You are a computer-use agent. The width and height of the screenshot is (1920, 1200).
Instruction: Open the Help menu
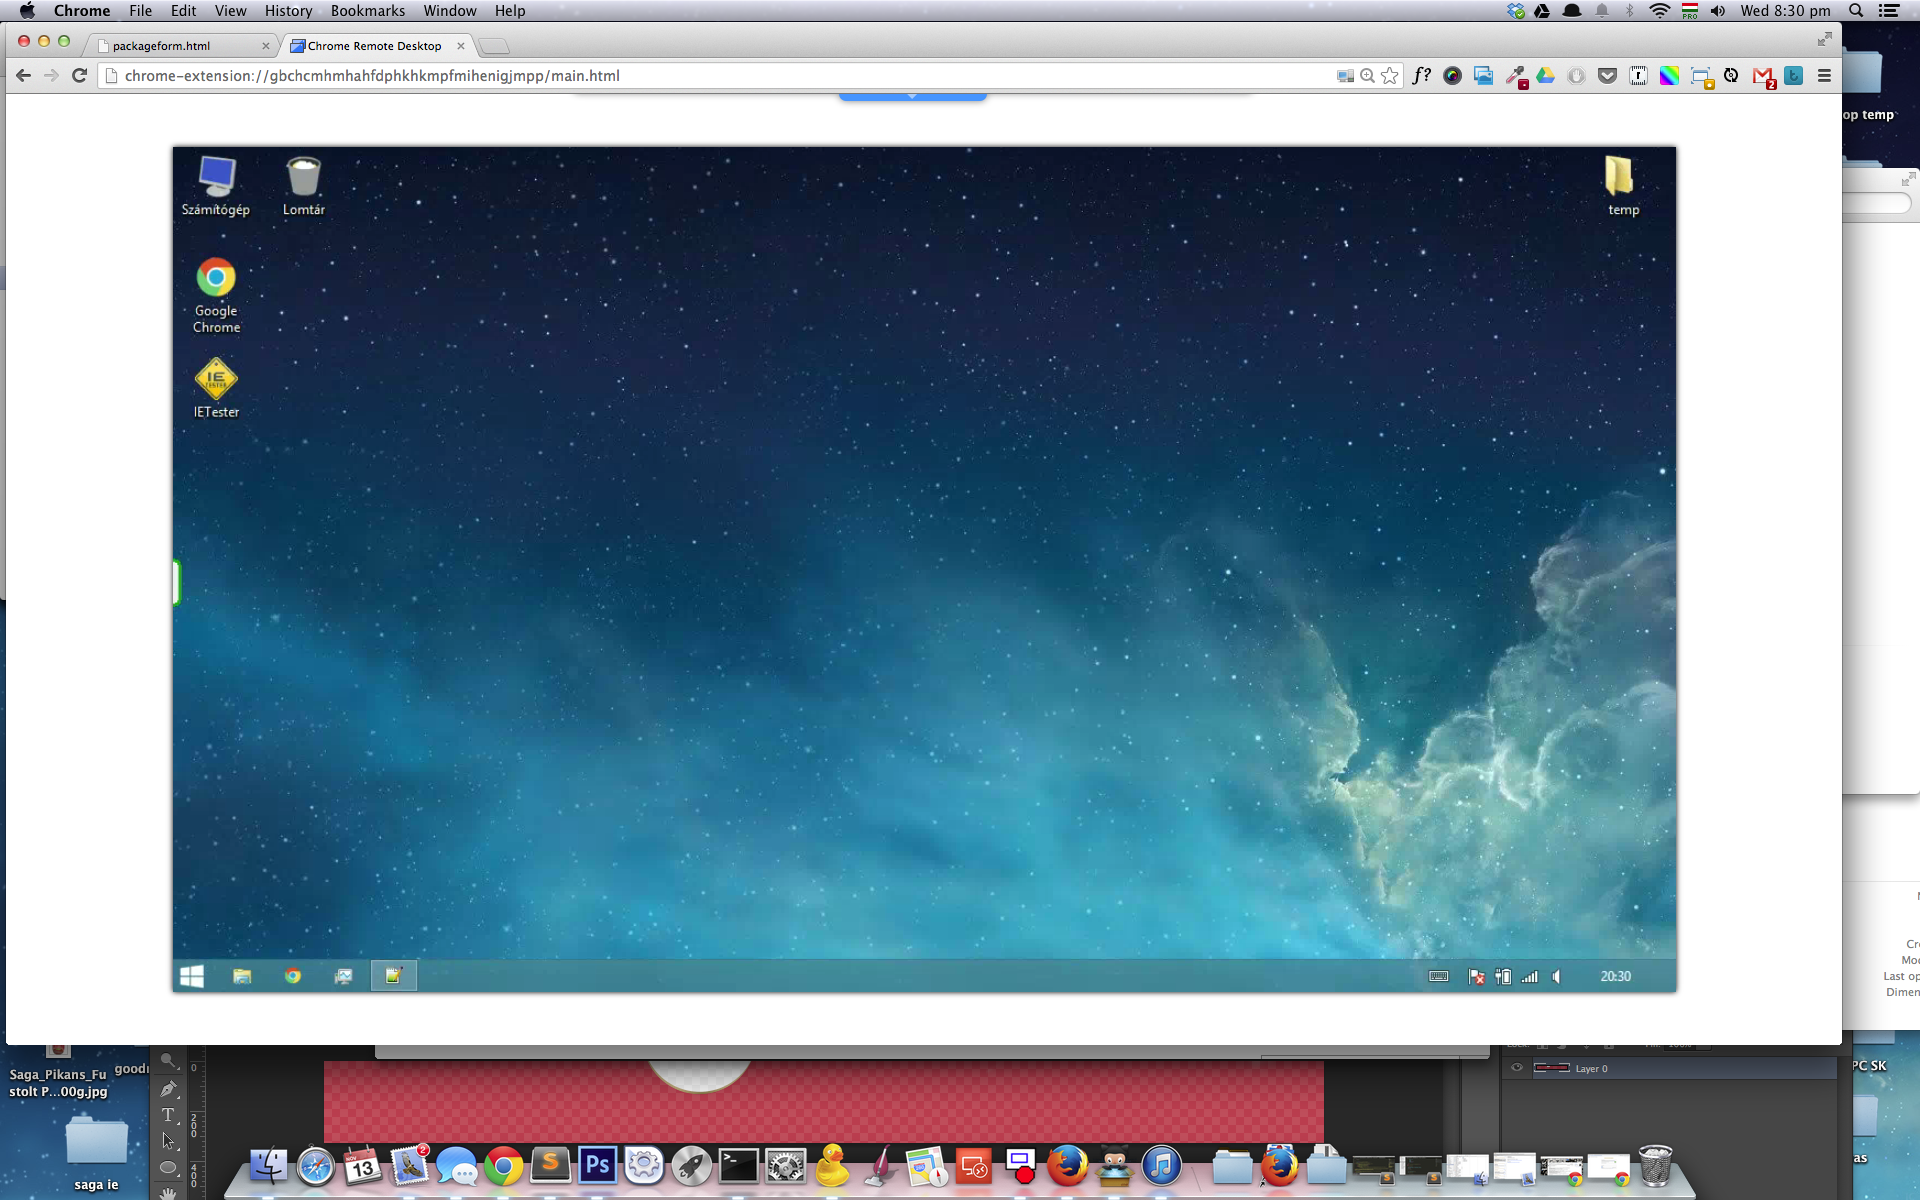(510, 11)
